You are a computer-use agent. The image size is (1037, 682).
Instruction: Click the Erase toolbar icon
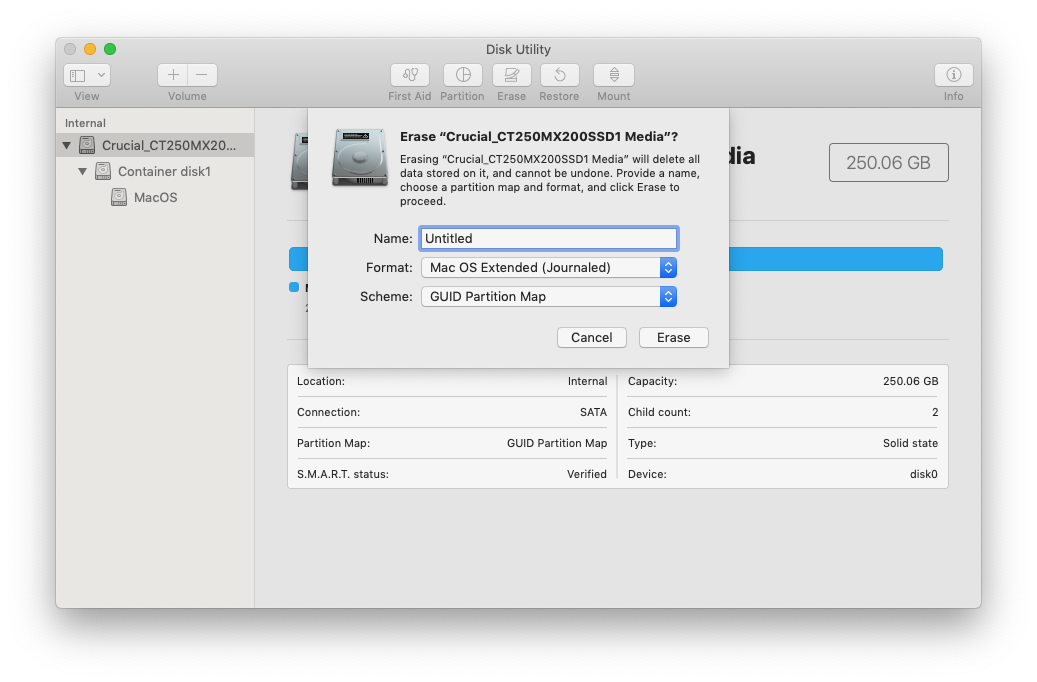coord(511,75)
